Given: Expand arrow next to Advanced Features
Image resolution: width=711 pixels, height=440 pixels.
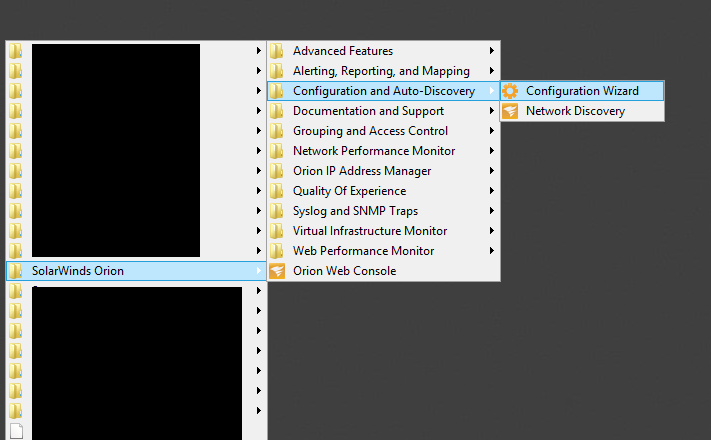Looking at the screenshot, I should 492,51.
